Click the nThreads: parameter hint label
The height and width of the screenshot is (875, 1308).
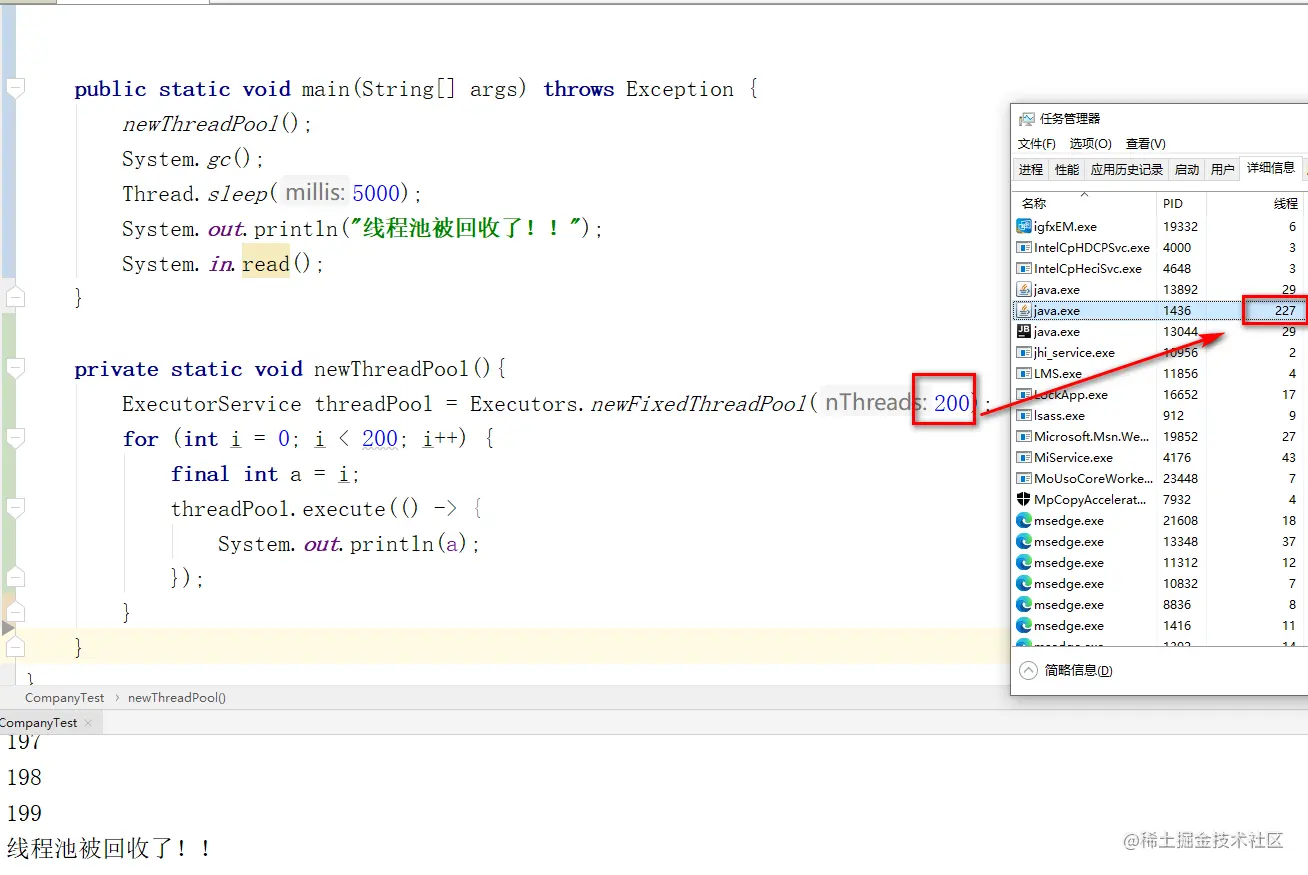pos(875,403)
